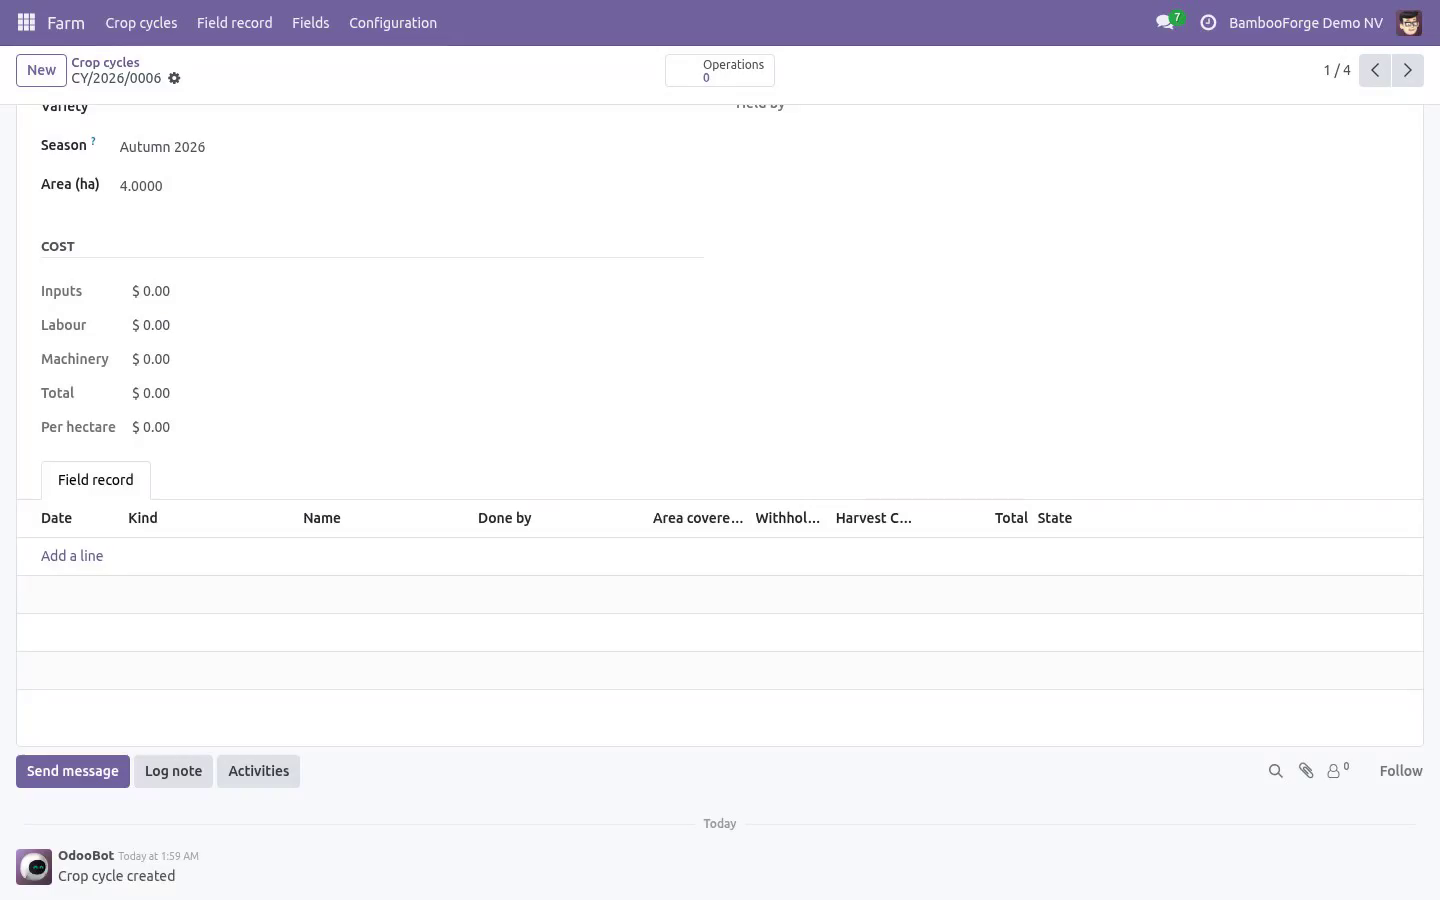
Task: Click Log note button
Action: coord(173,771)
